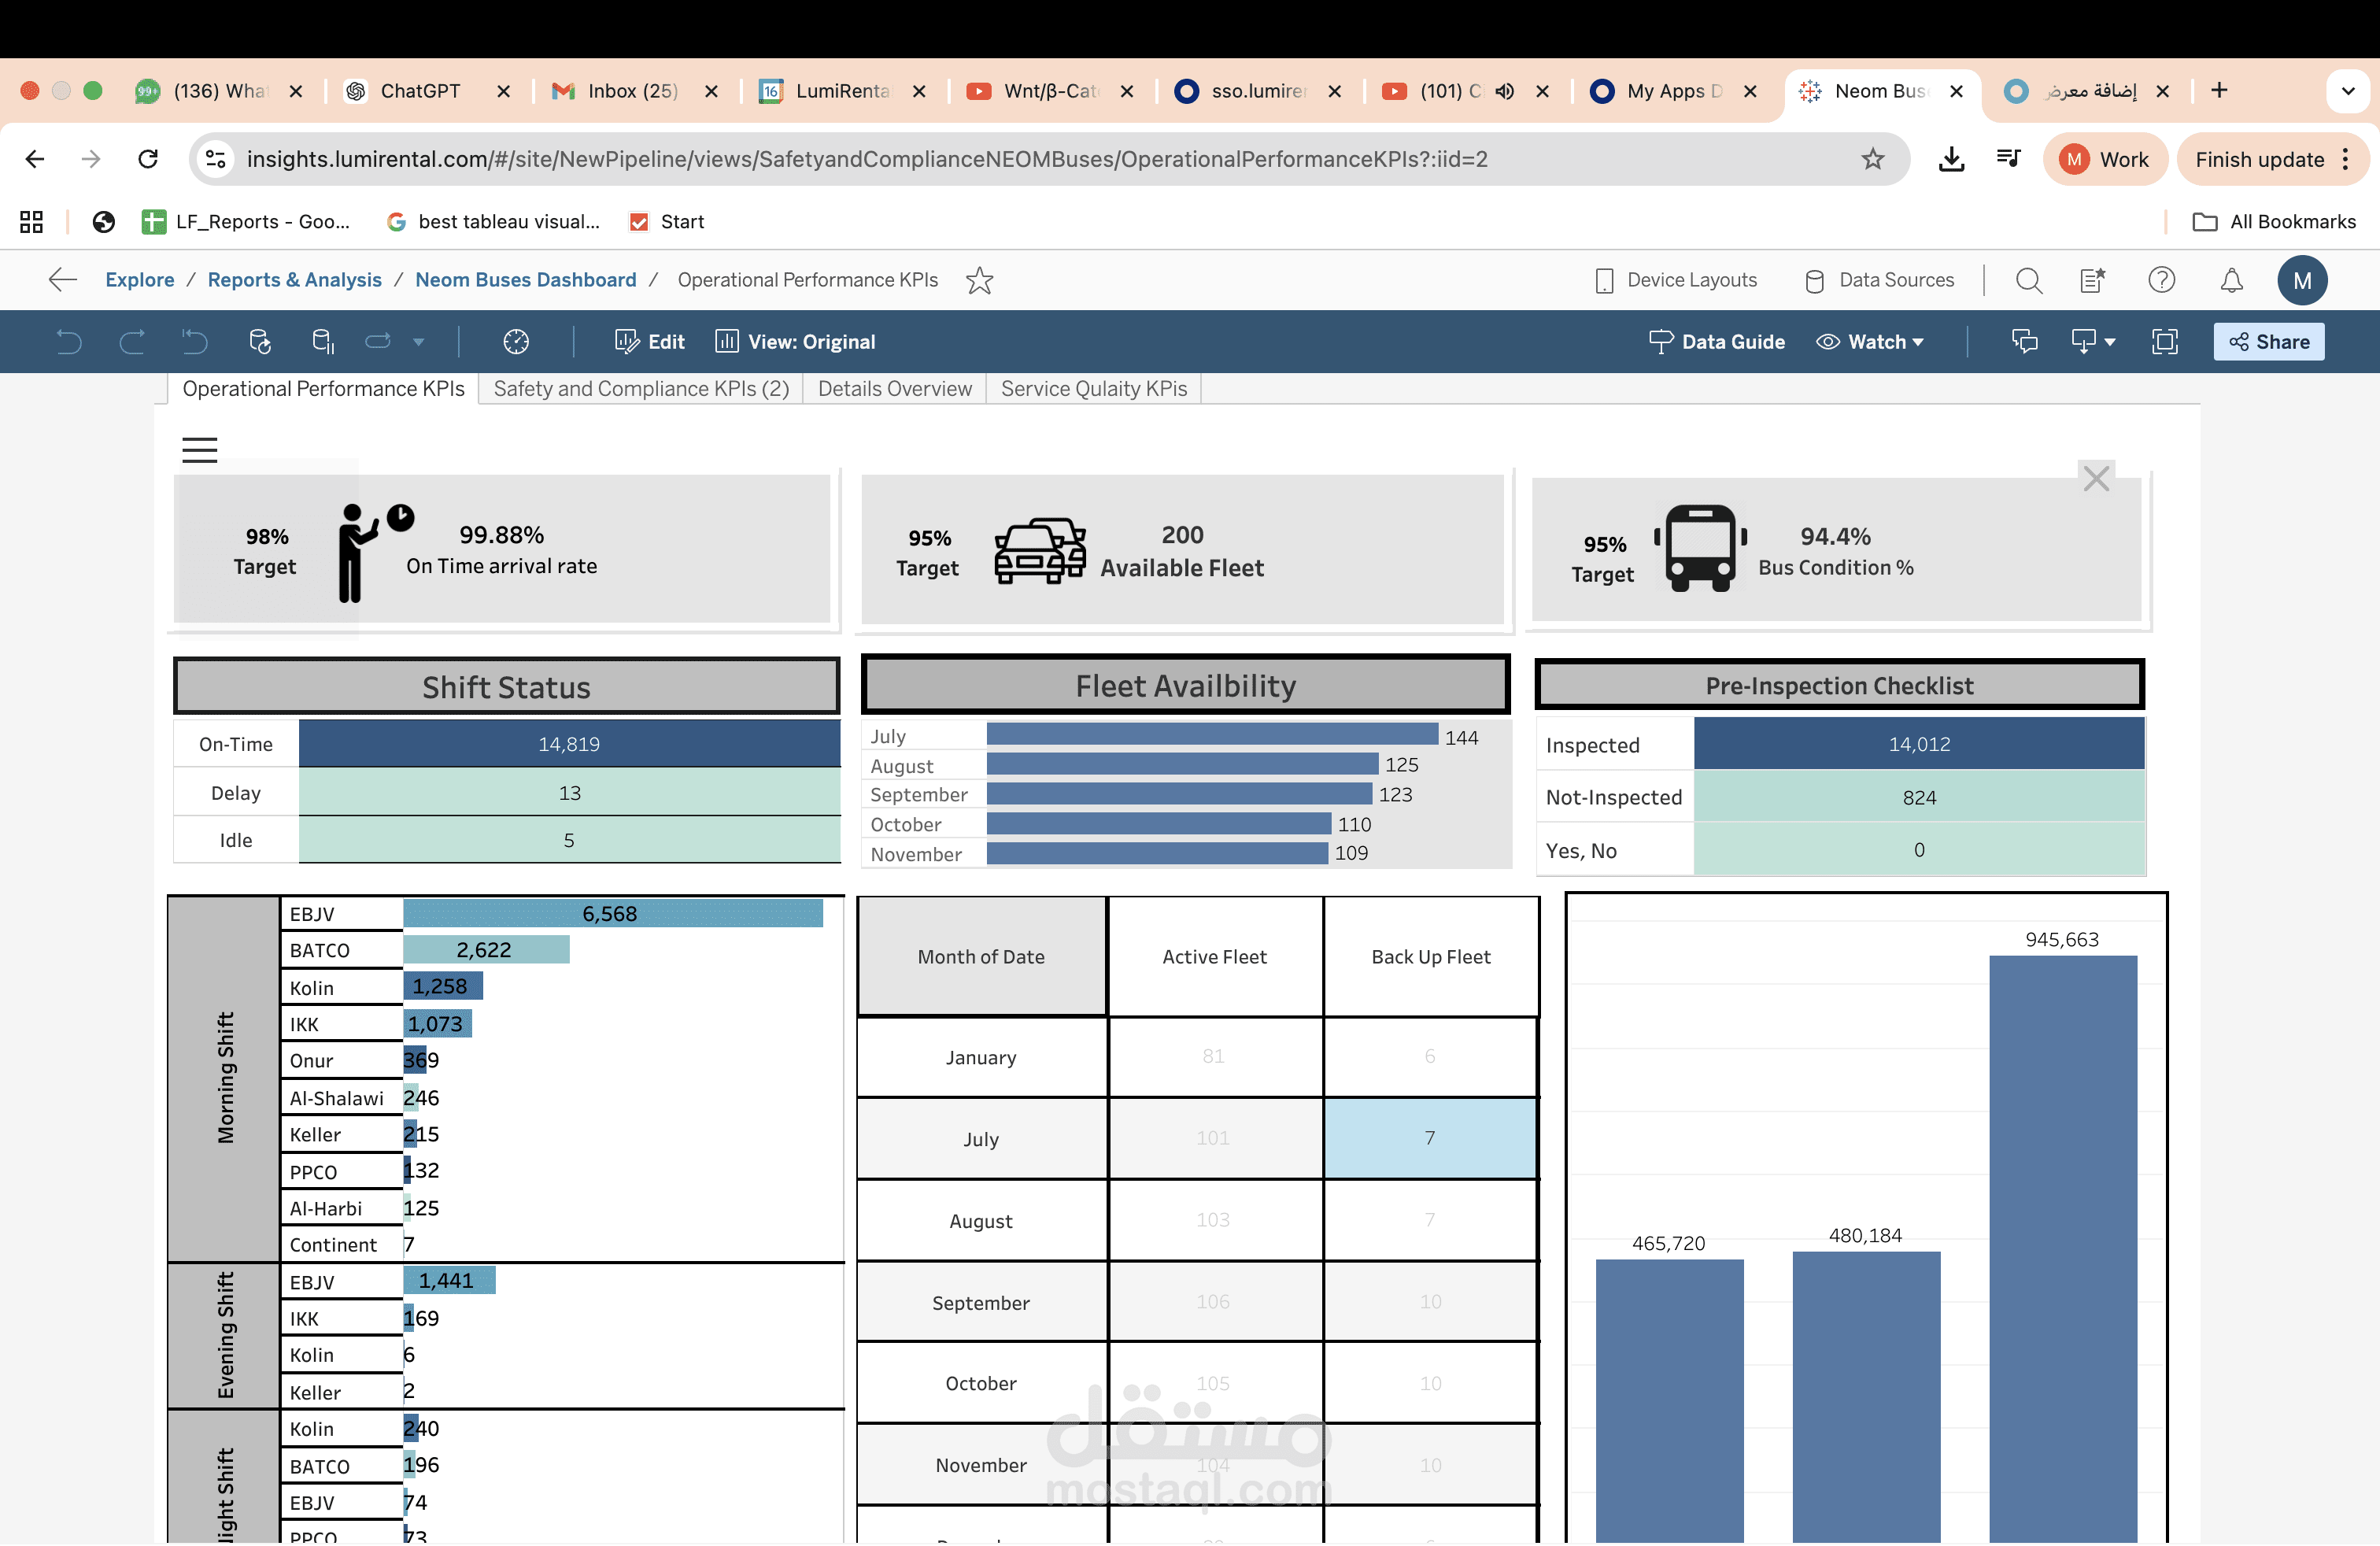
Task: Enter full screen view icon
Action: 2164,342
